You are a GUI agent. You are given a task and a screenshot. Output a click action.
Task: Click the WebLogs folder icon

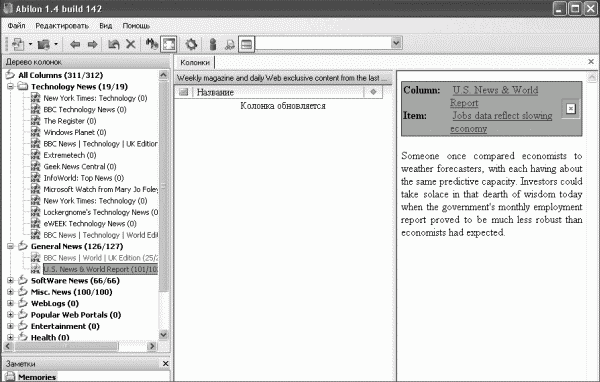pyautogui.click(x=23, y=303)
